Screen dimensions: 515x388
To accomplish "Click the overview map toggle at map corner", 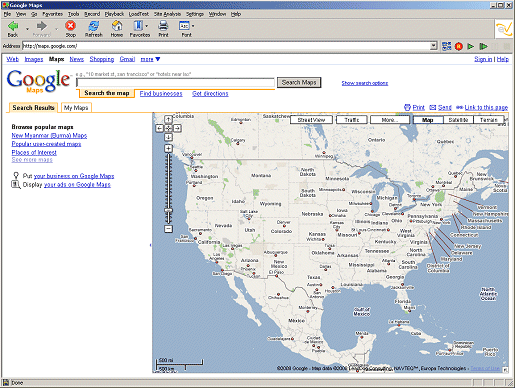I will tap(506, 369).
